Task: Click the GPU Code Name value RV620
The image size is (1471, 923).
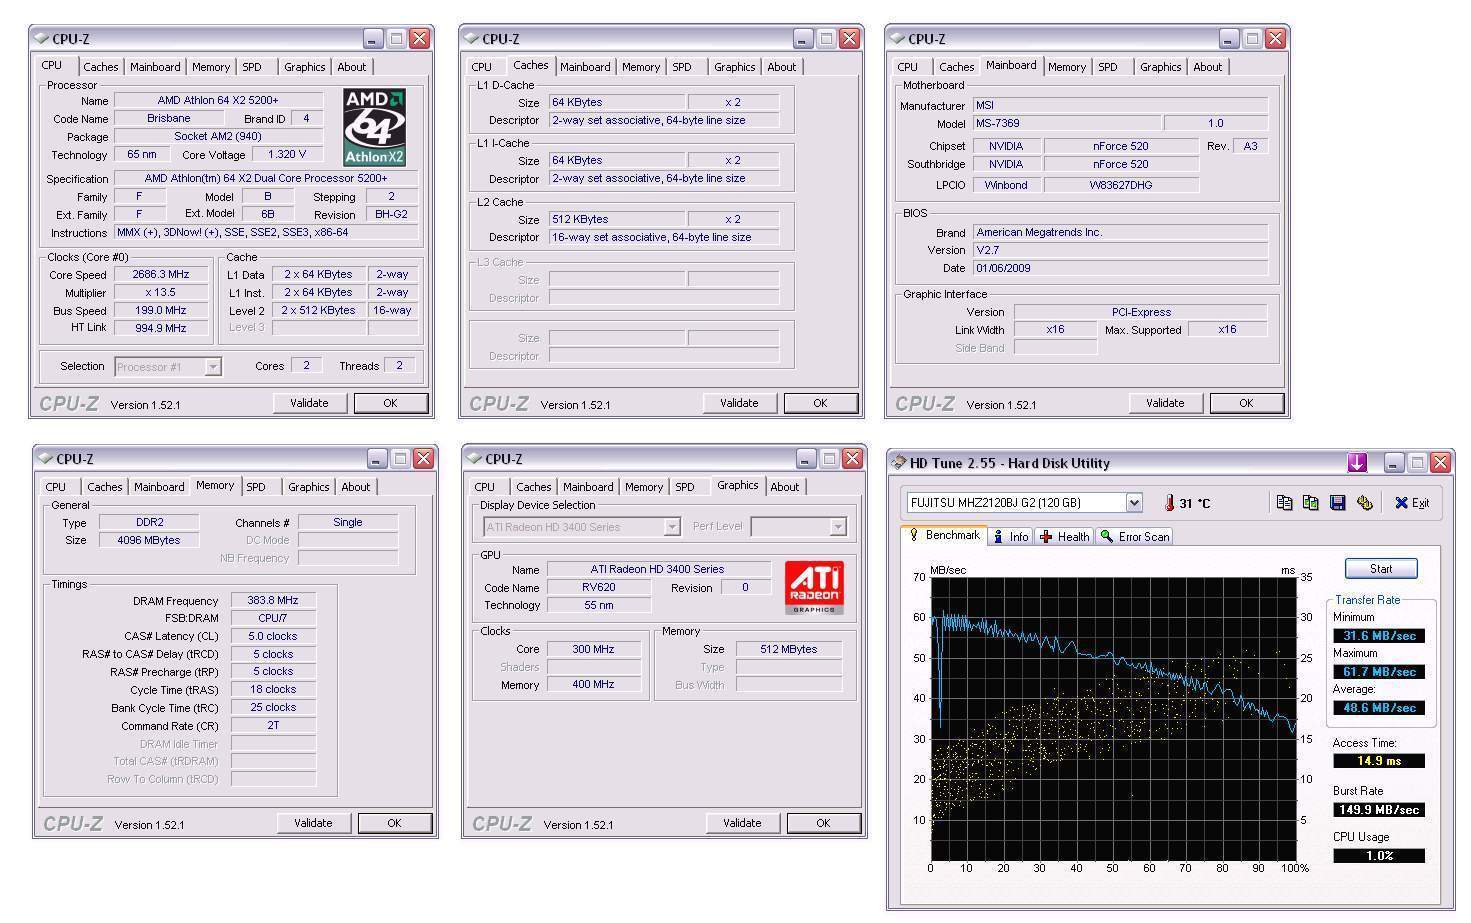Action: 598,587
